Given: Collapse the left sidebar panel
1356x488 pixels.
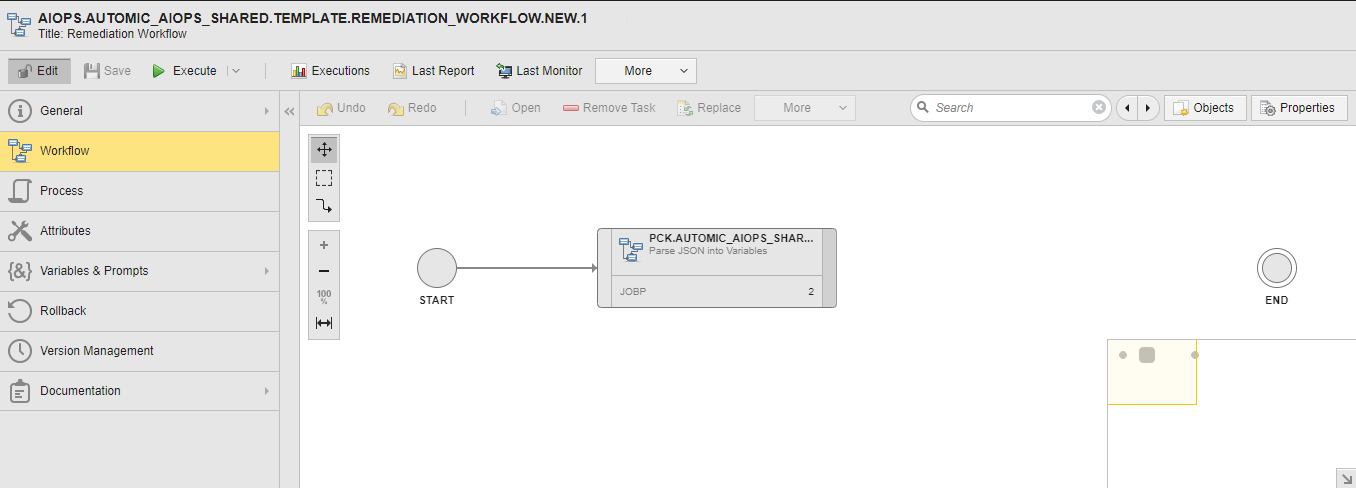Looking at the screenshot, I should (290, 111).
